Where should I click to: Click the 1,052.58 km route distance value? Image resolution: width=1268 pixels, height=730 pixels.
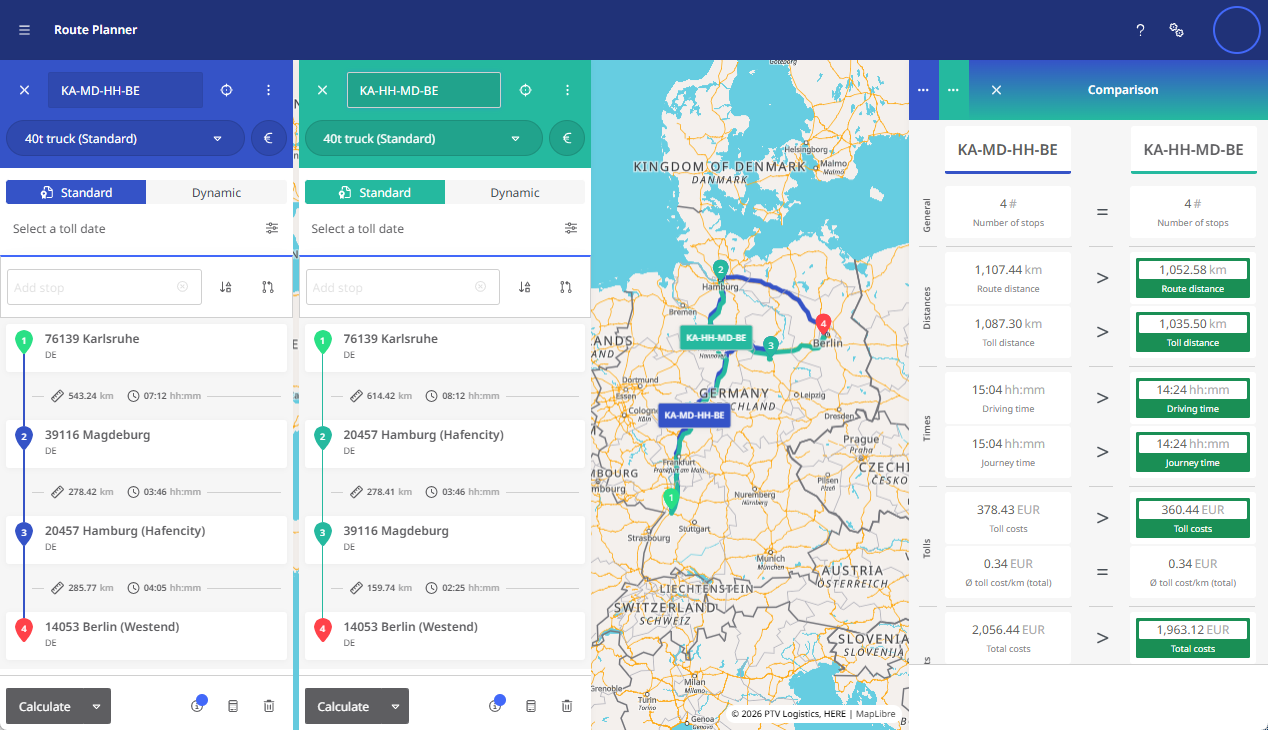1193,270
